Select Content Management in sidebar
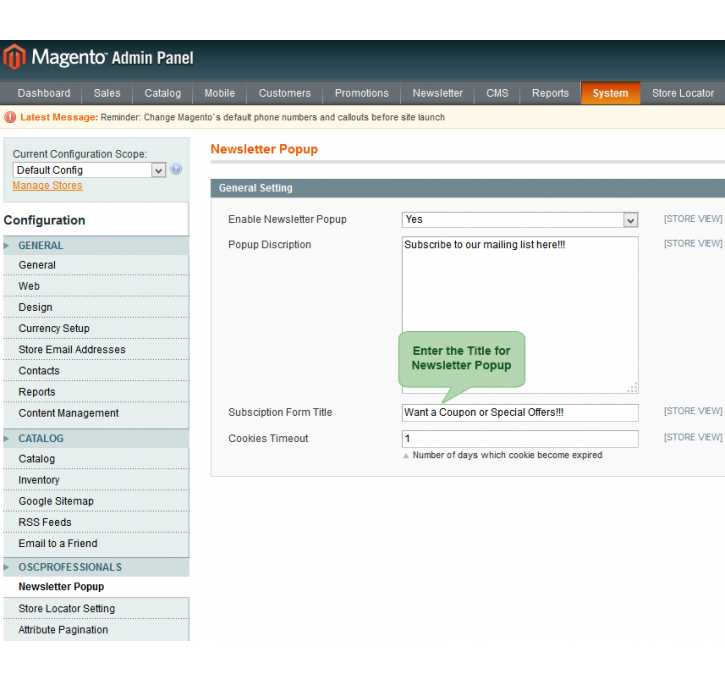 (96, 413)
